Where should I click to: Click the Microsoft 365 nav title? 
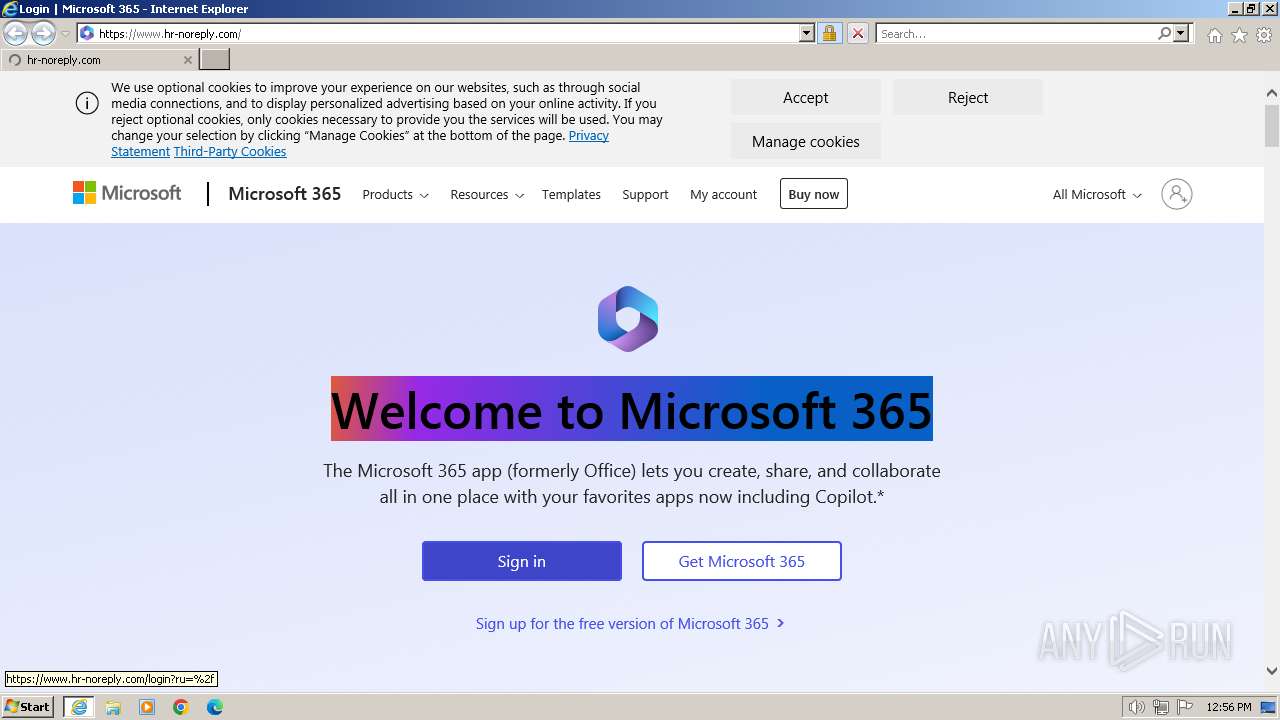[285, 194]
